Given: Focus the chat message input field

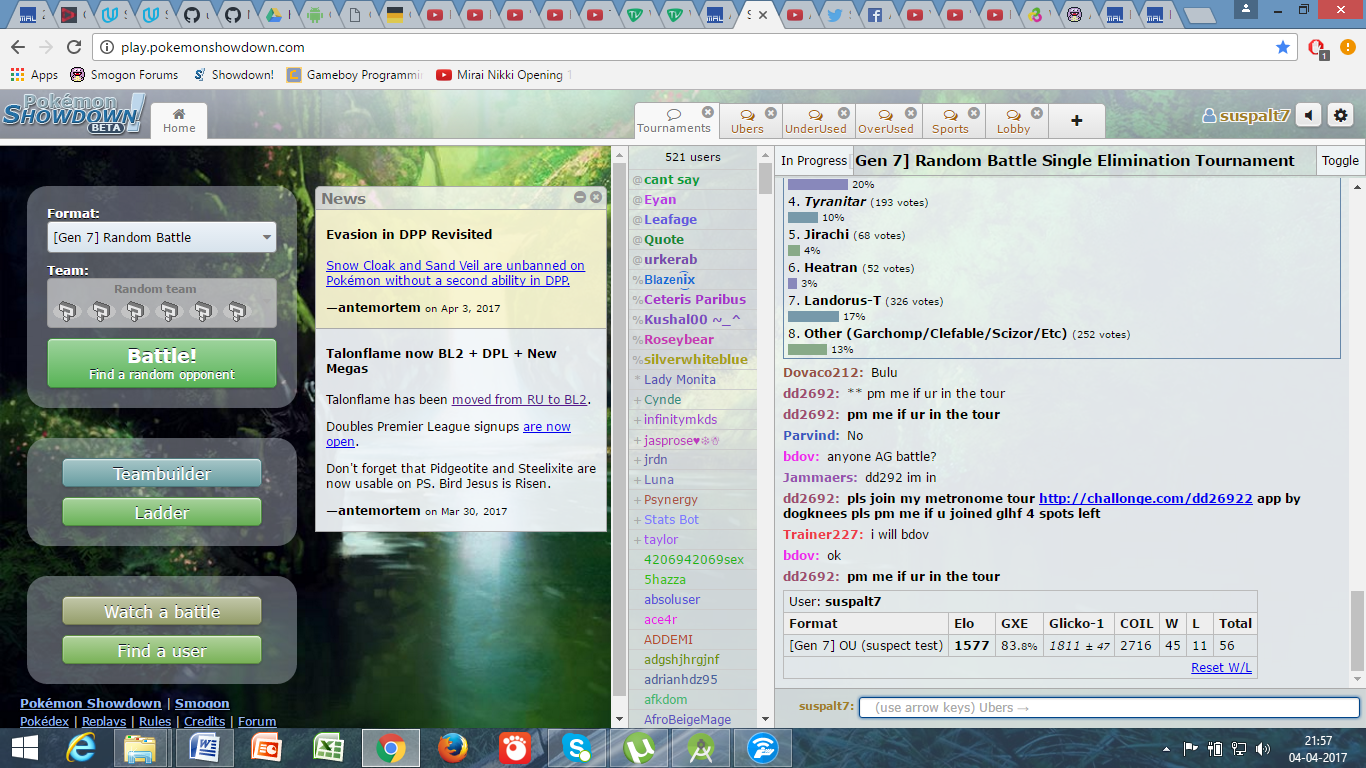Looking at the screenshot, I should 1109,707.
